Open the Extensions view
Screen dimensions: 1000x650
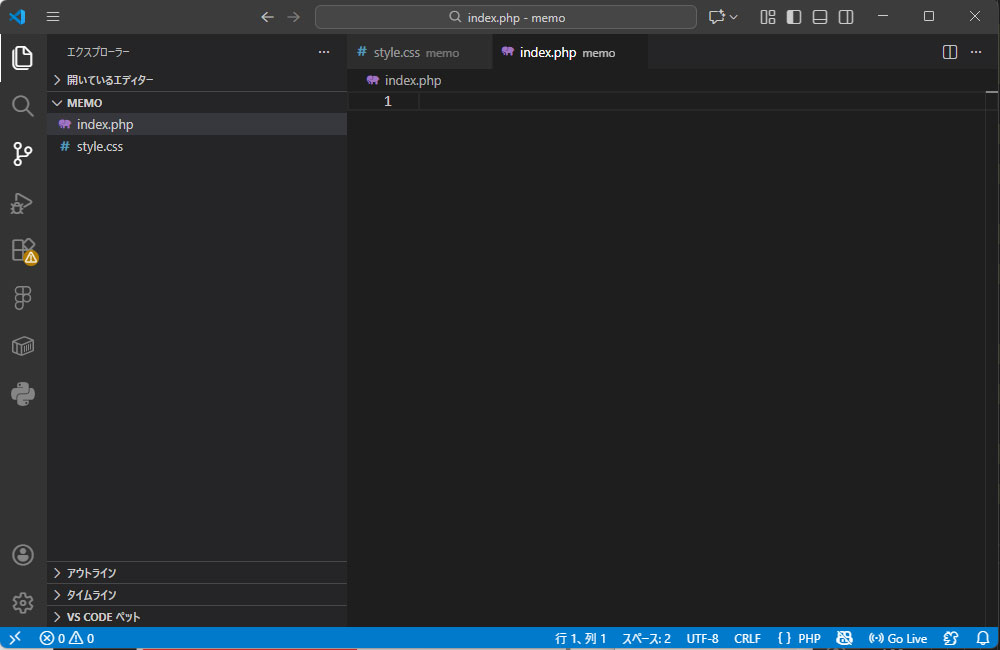coord(22,250)
